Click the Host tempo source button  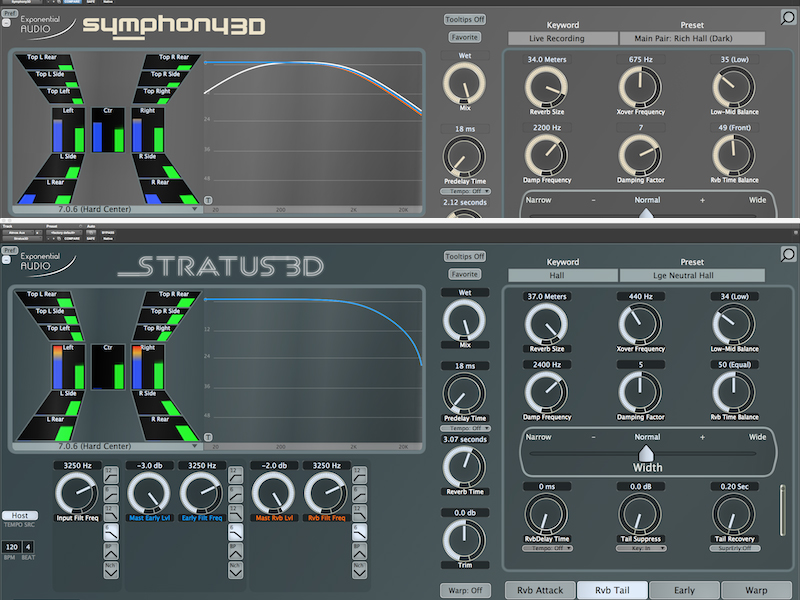pyautogui.click(x=18, y=516)
